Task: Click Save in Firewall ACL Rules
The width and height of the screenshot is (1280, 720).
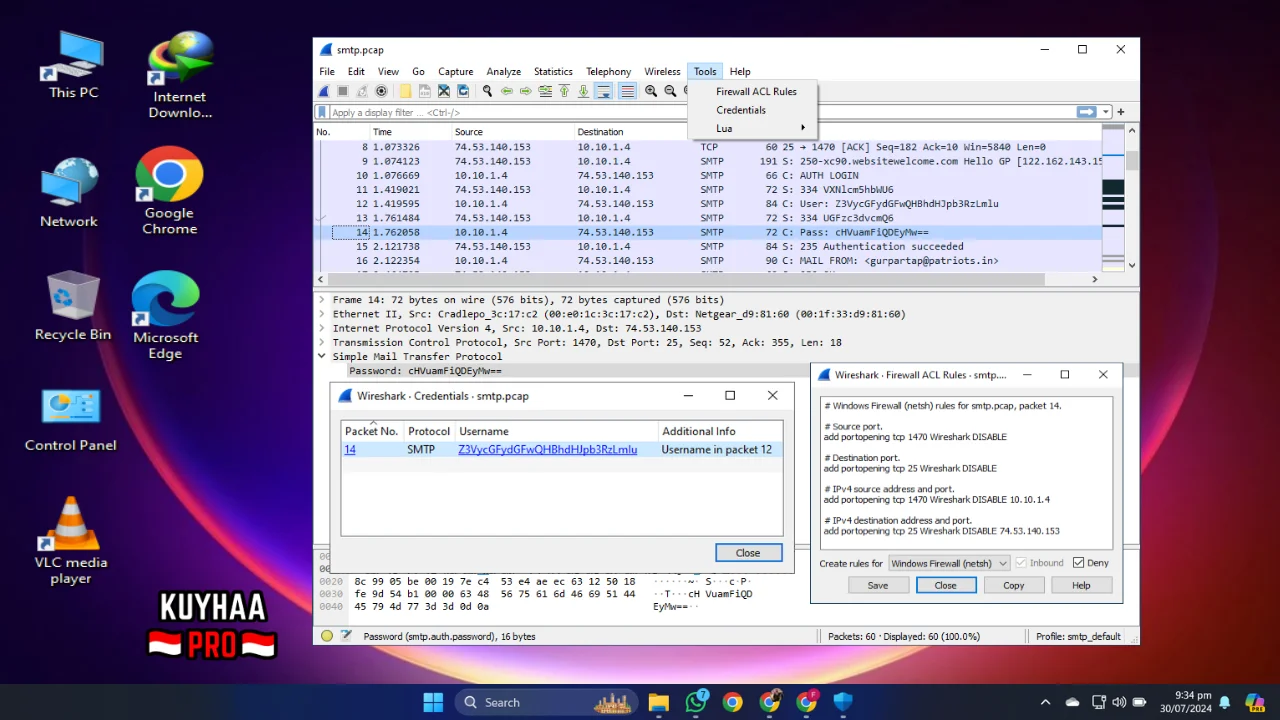Action: (878, 585)
